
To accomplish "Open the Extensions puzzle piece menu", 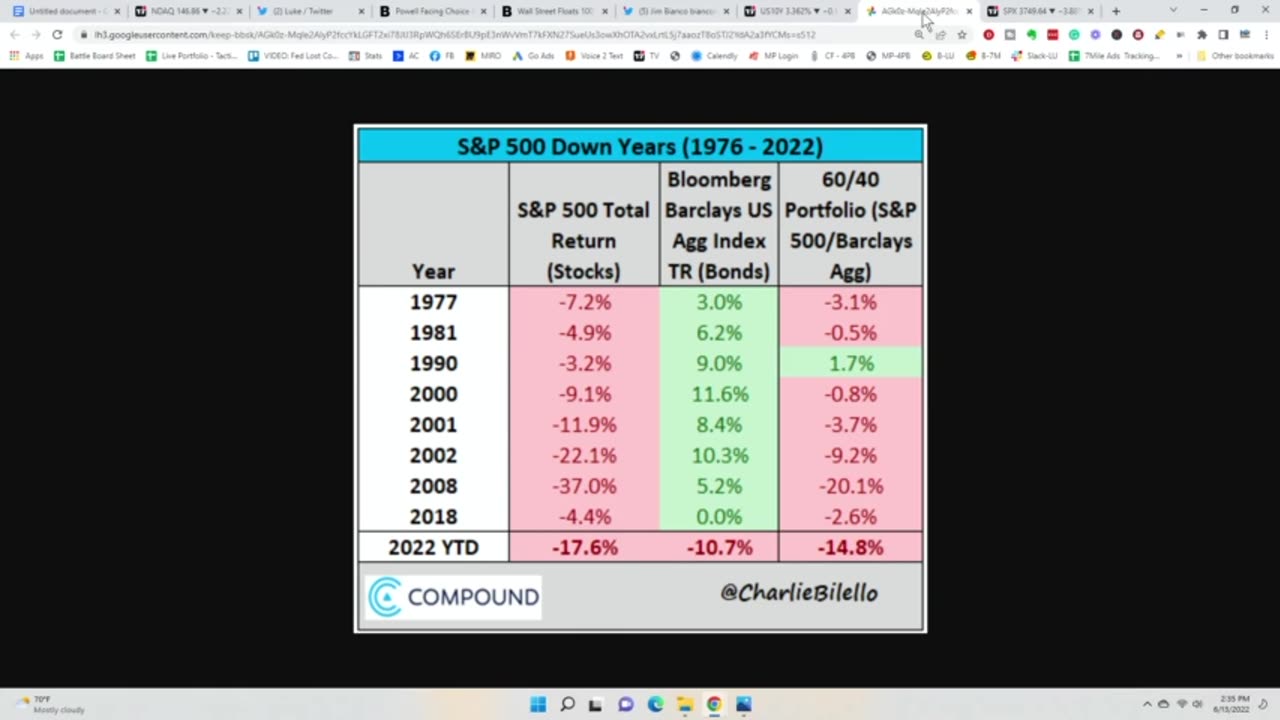I will (x=1202, y=34).
